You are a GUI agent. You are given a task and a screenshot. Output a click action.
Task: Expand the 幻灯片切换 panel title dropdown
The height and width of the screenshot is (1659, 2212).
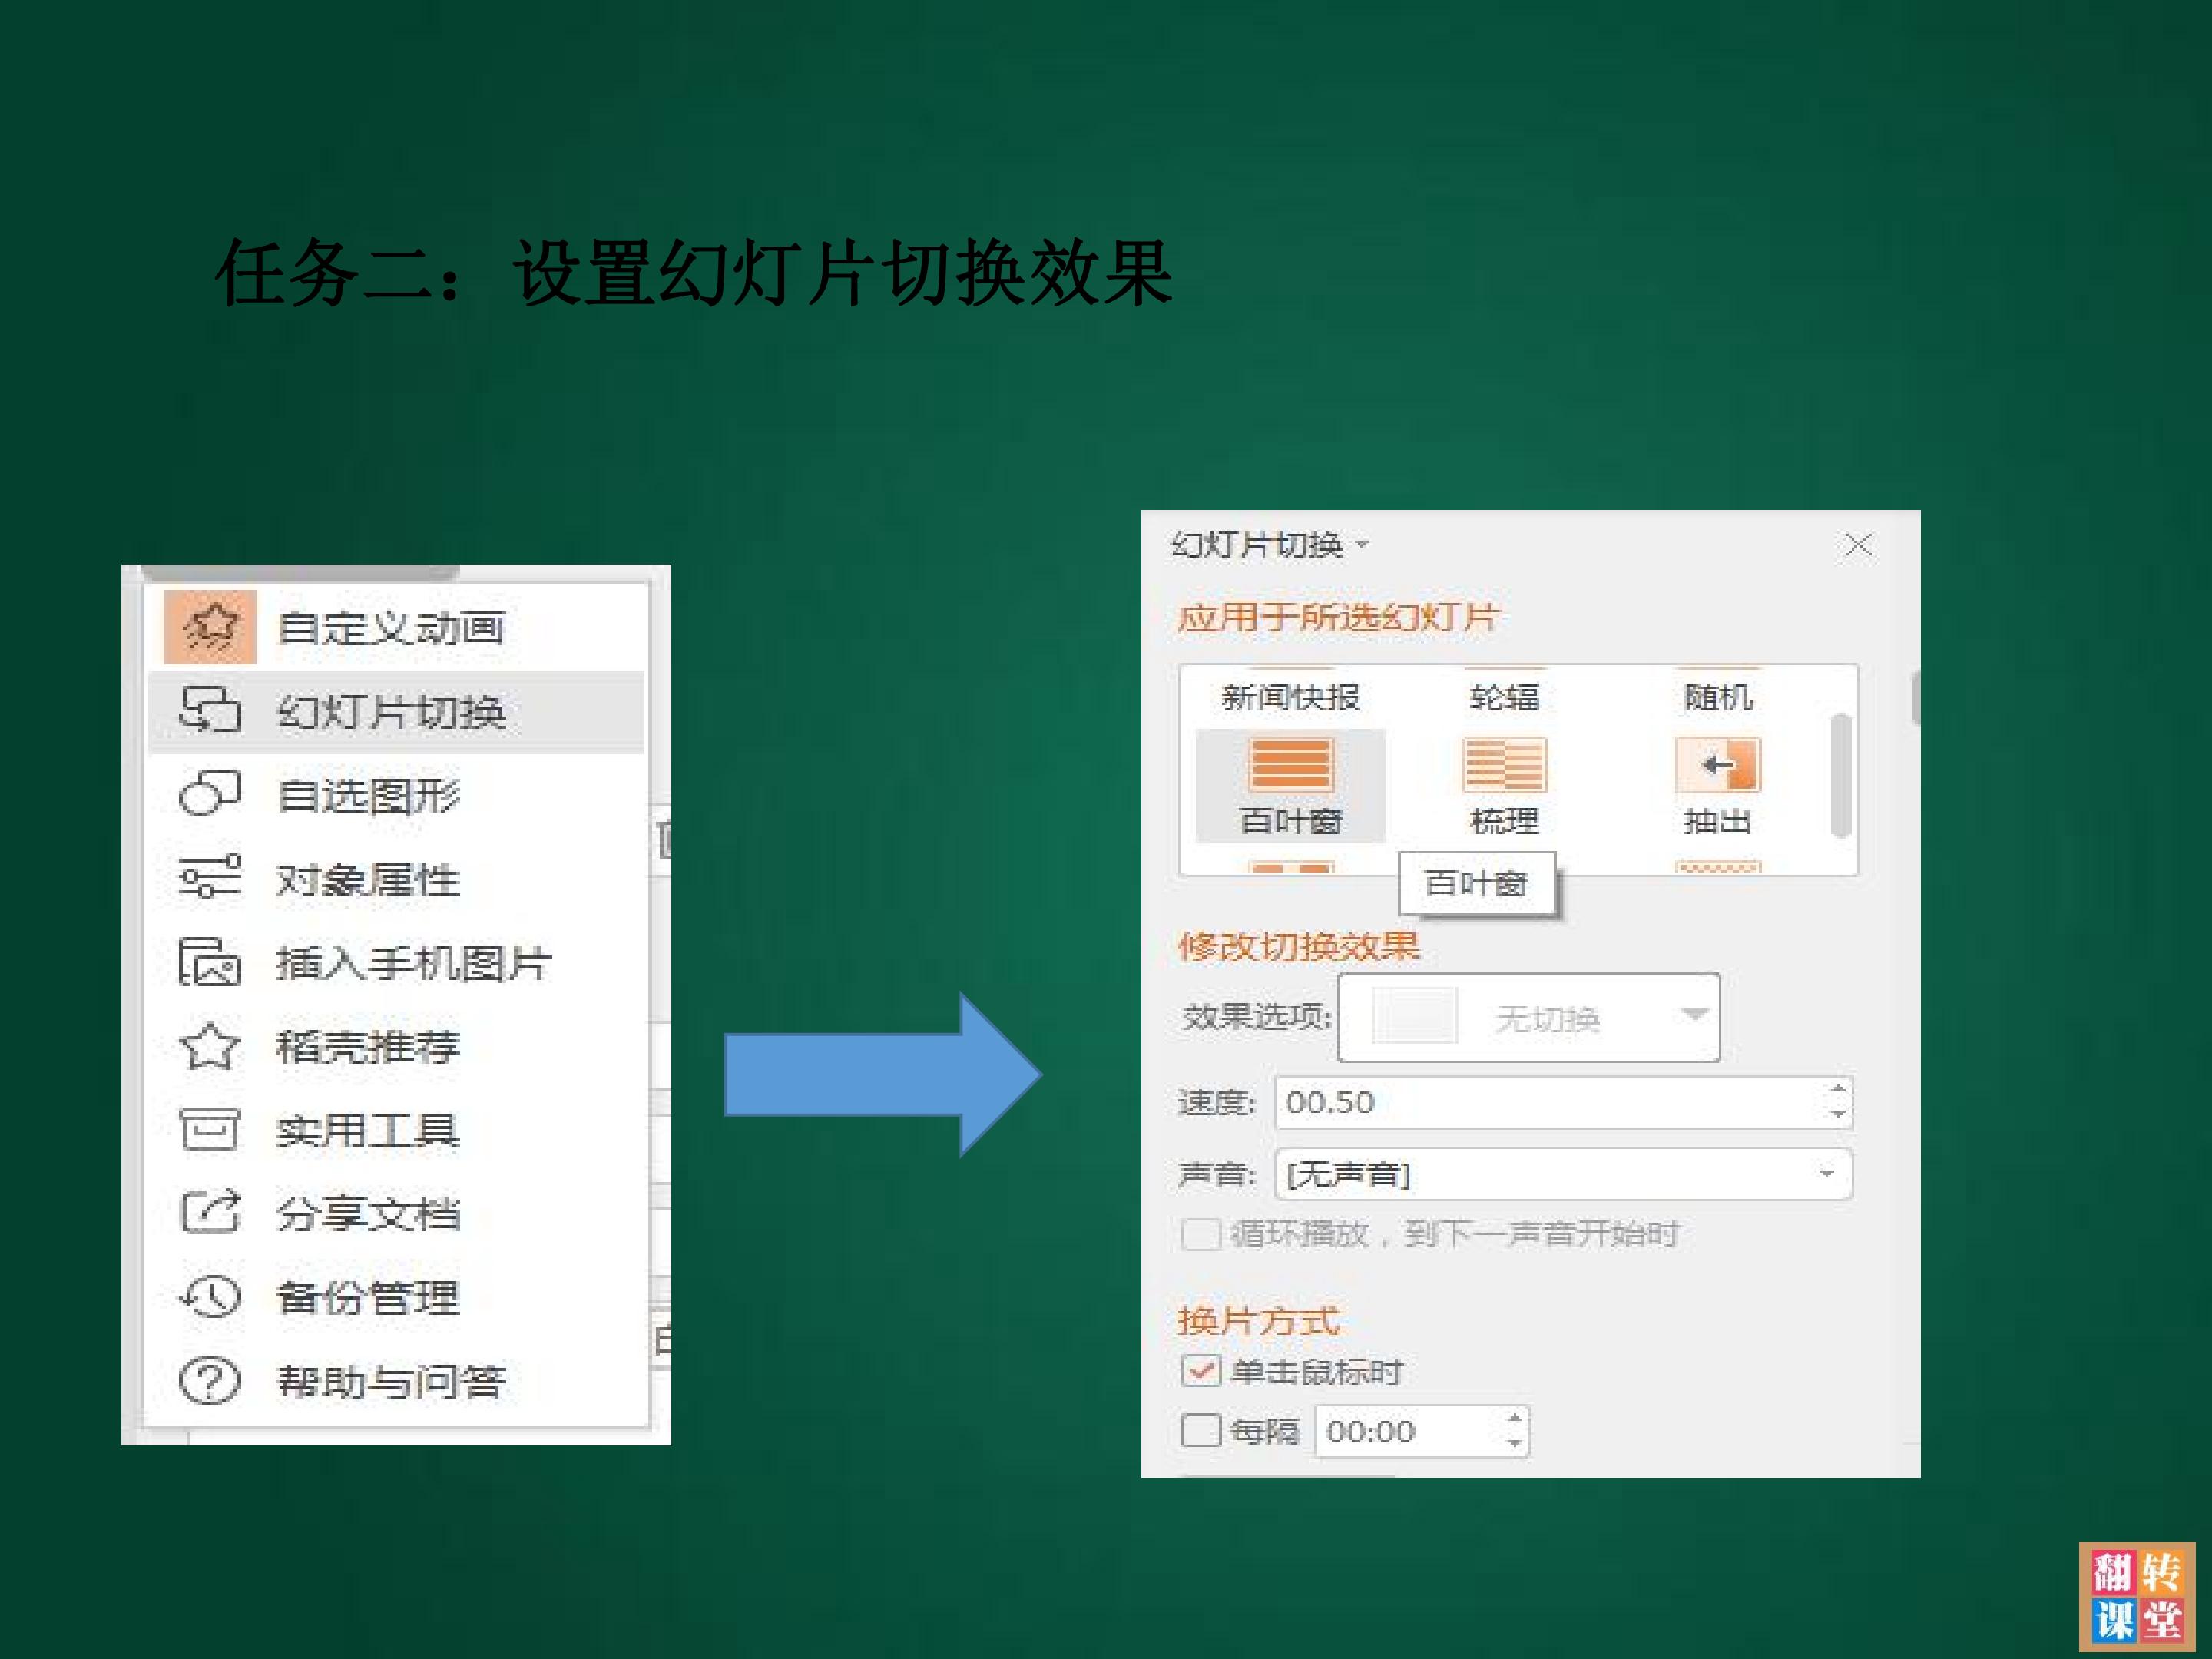point(1362,545)
